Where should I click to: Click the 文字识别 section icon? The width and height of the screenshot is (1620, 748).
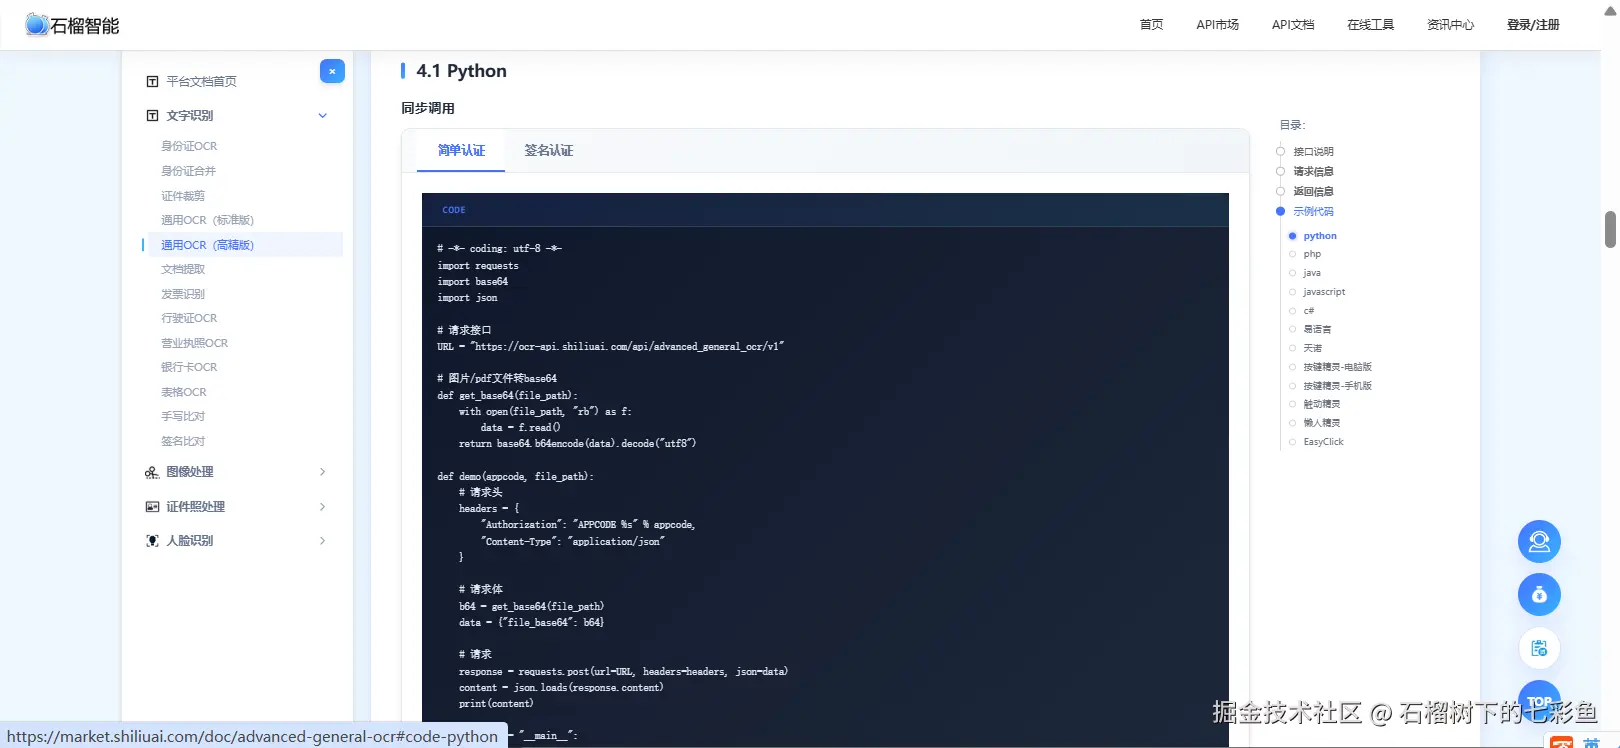[x=152, y=116]
